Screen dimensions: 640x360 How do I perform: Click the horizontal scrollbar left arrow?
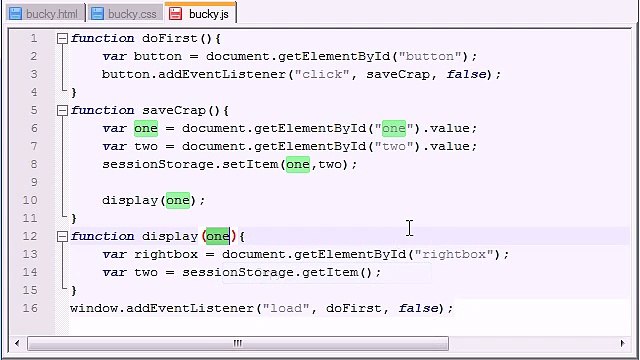point(17,343)
